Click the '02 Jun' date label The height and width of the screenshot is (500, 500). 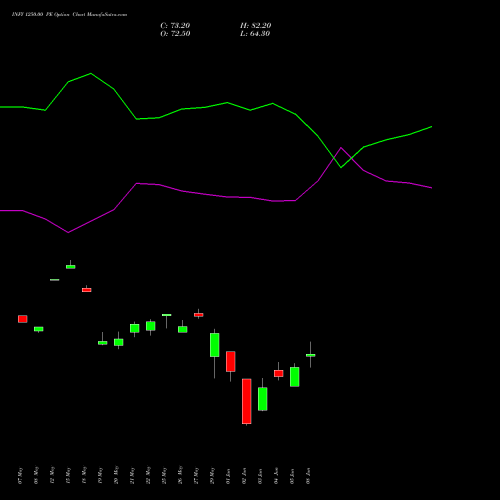point(244,476)
